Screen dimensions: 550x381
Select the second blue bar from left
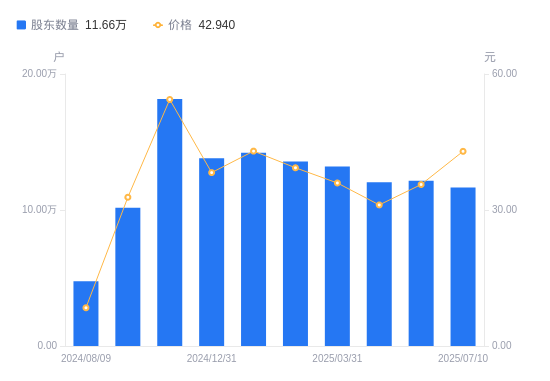coord(128,277)
